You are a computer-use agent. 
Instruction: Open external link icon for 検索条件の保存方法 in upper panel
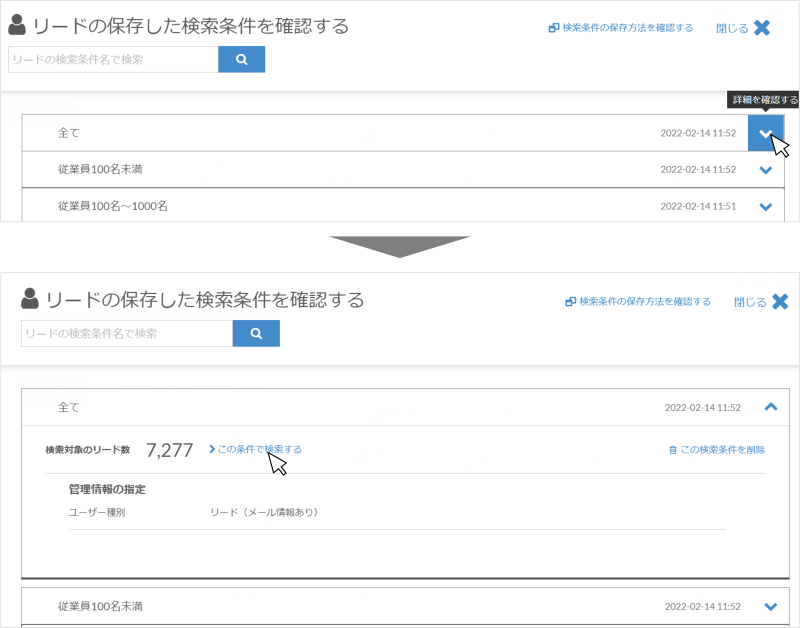tap(554, 28)
